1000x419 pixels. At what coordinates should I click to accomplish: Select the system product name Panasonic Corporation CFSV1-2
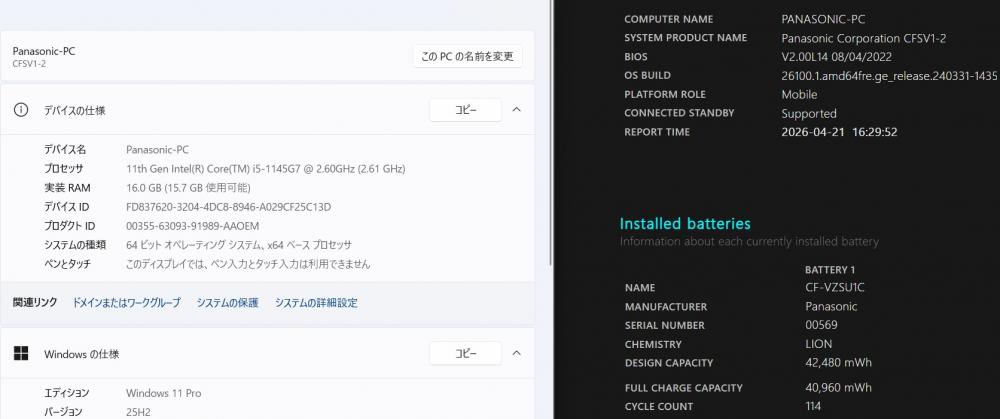click(864, 38)
